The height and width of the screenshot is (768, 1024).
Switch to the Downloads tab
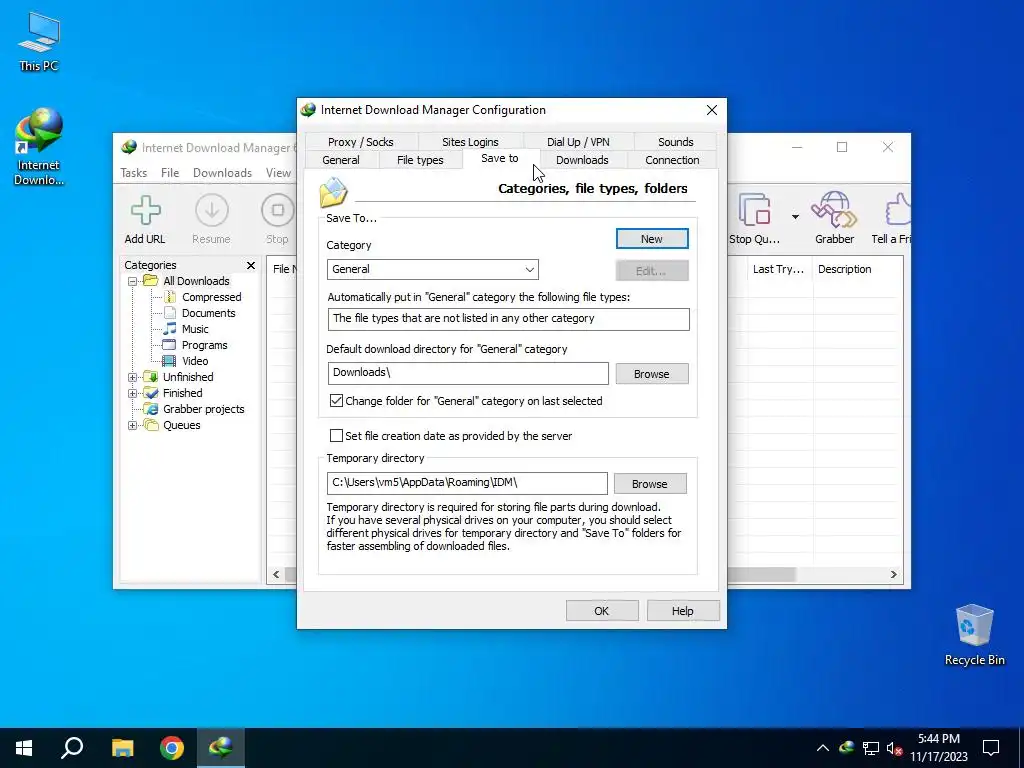[x=582, y=160]
